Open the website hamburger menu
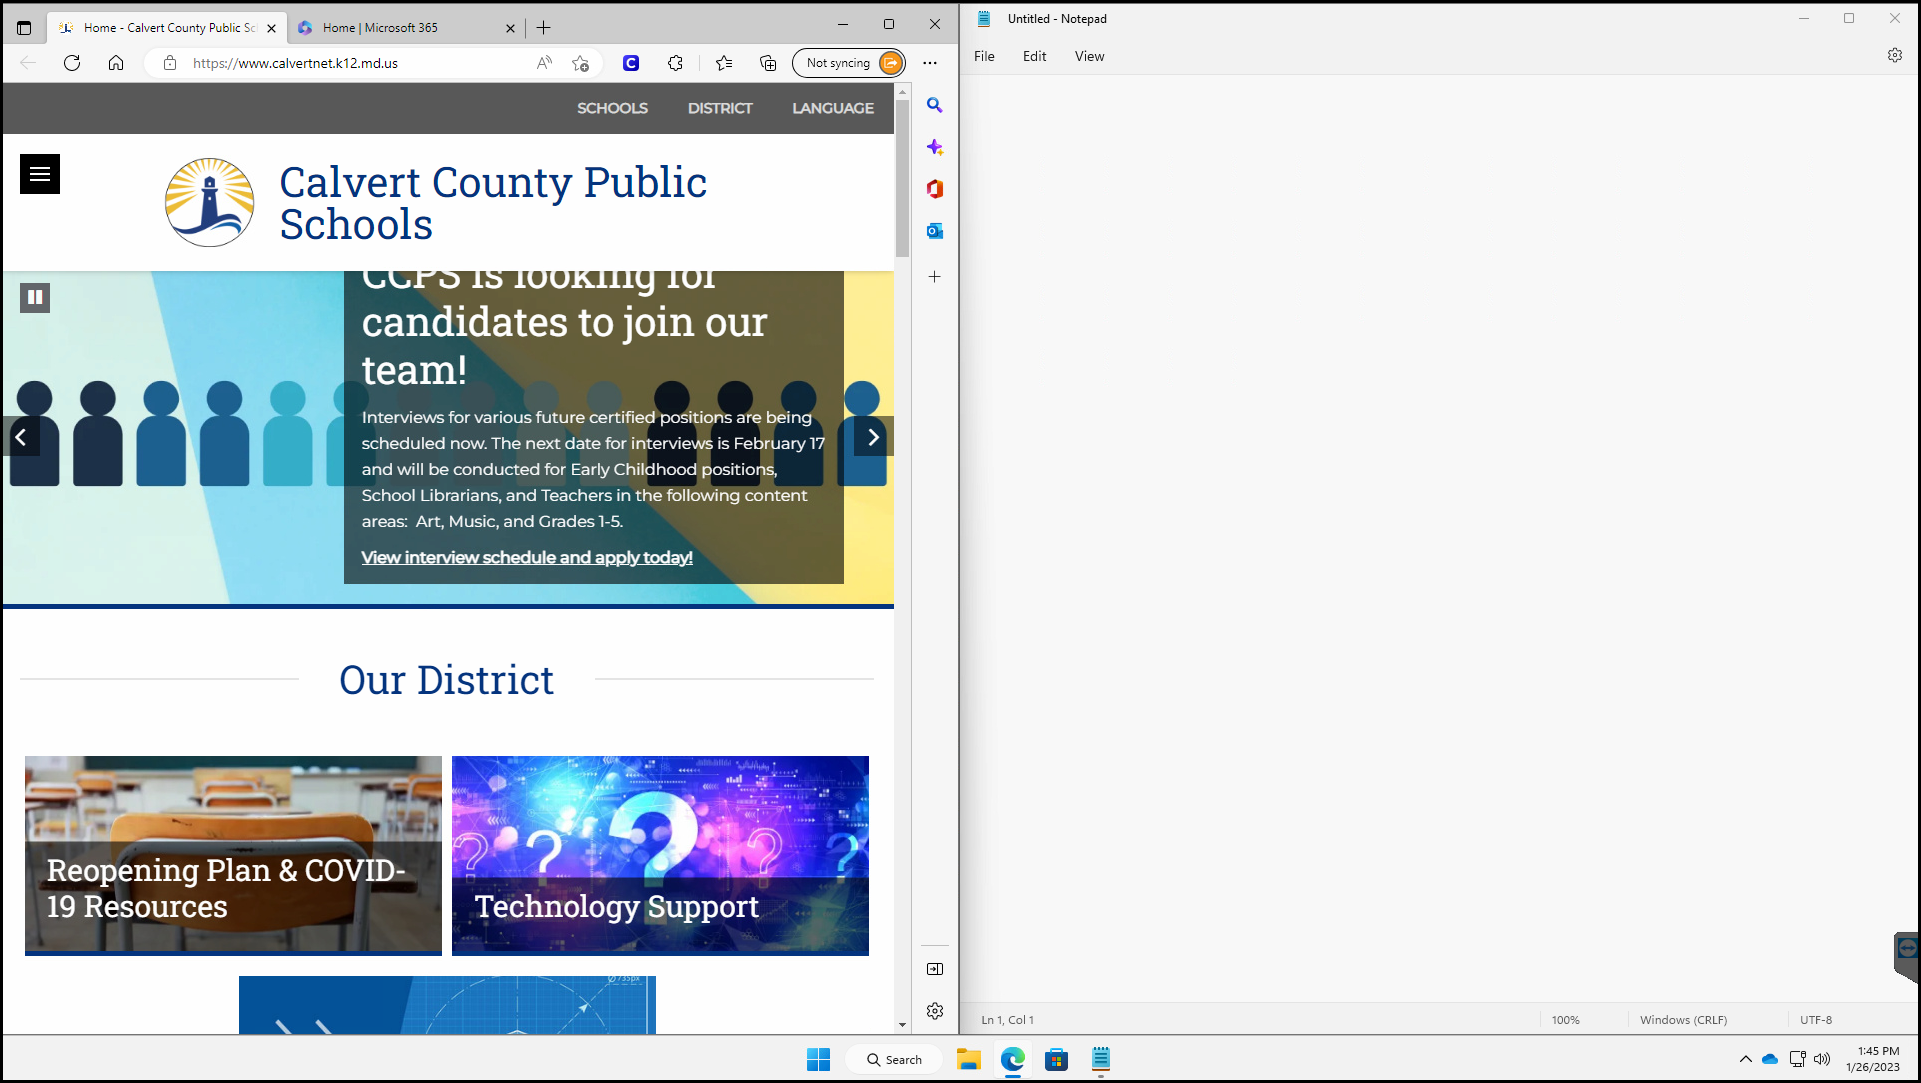The width and height of the screenshot is (1921, 1083). [40, 174]
